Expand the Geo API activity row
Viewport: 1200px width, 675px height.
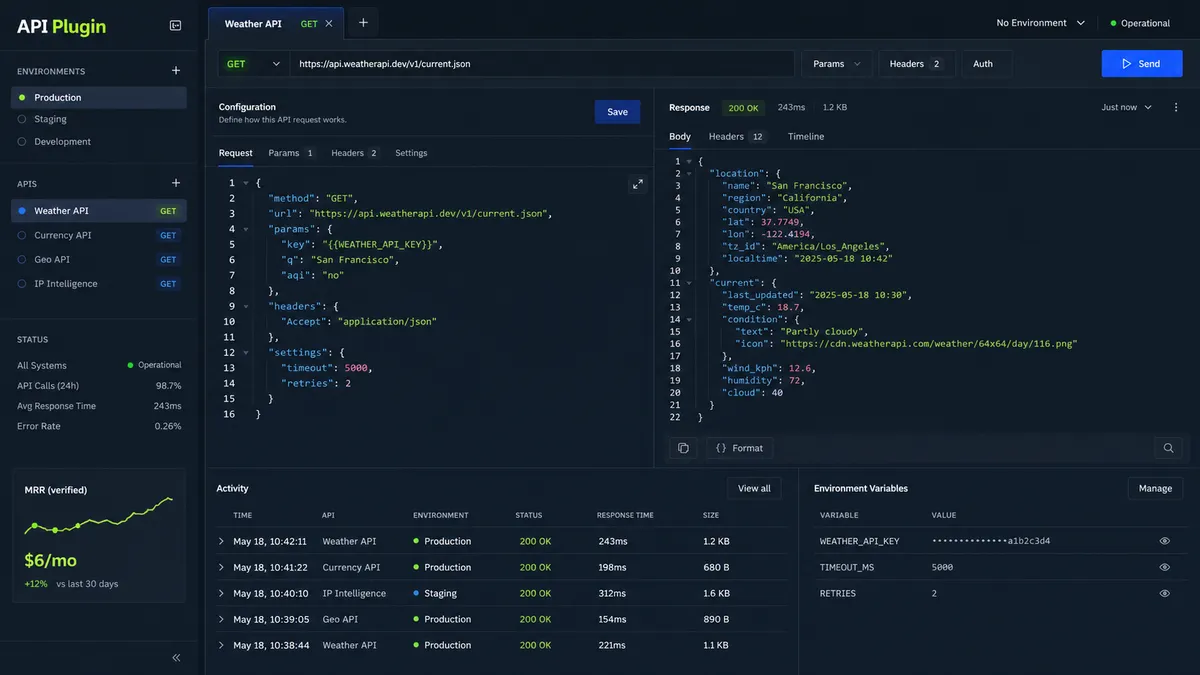pos(221,619)
